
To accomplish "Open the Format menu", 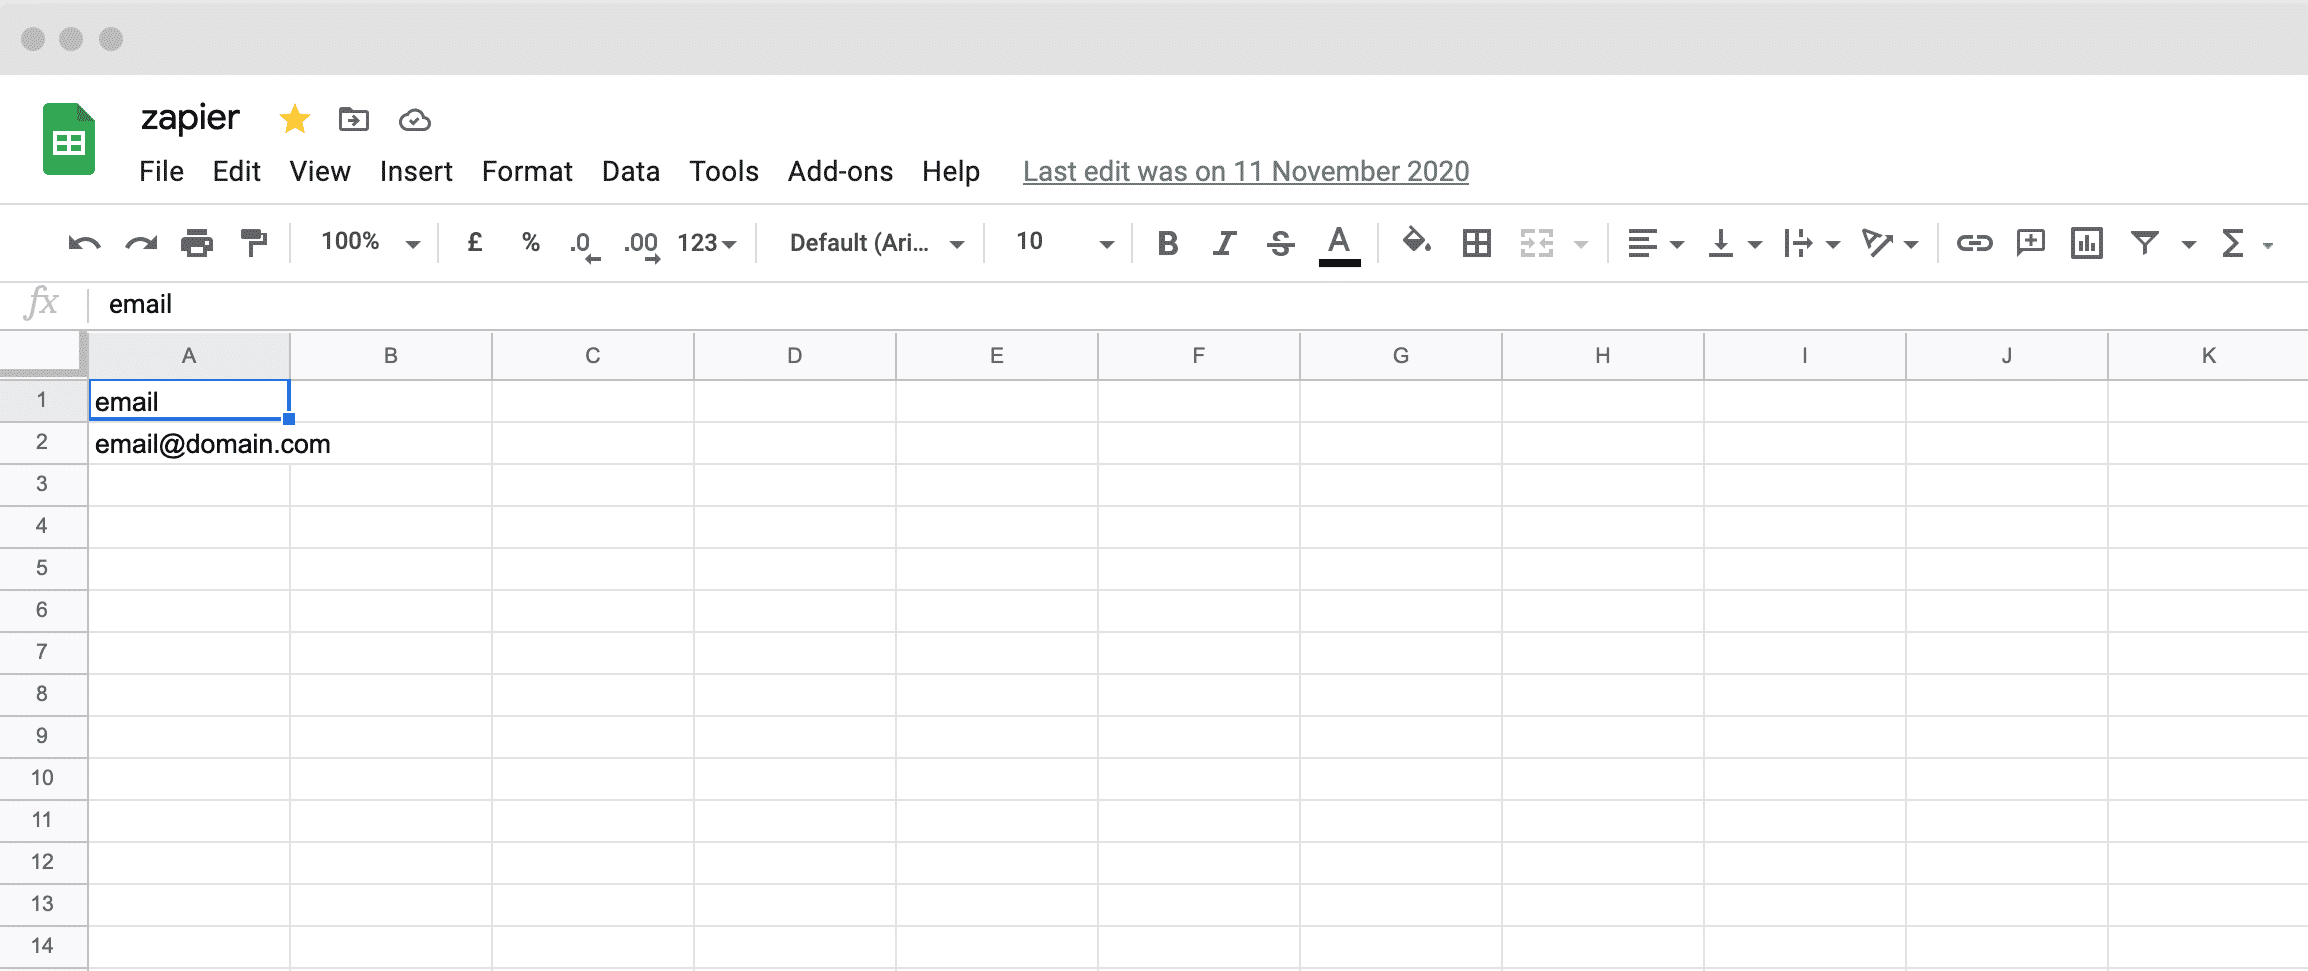I will click(527, 172).
